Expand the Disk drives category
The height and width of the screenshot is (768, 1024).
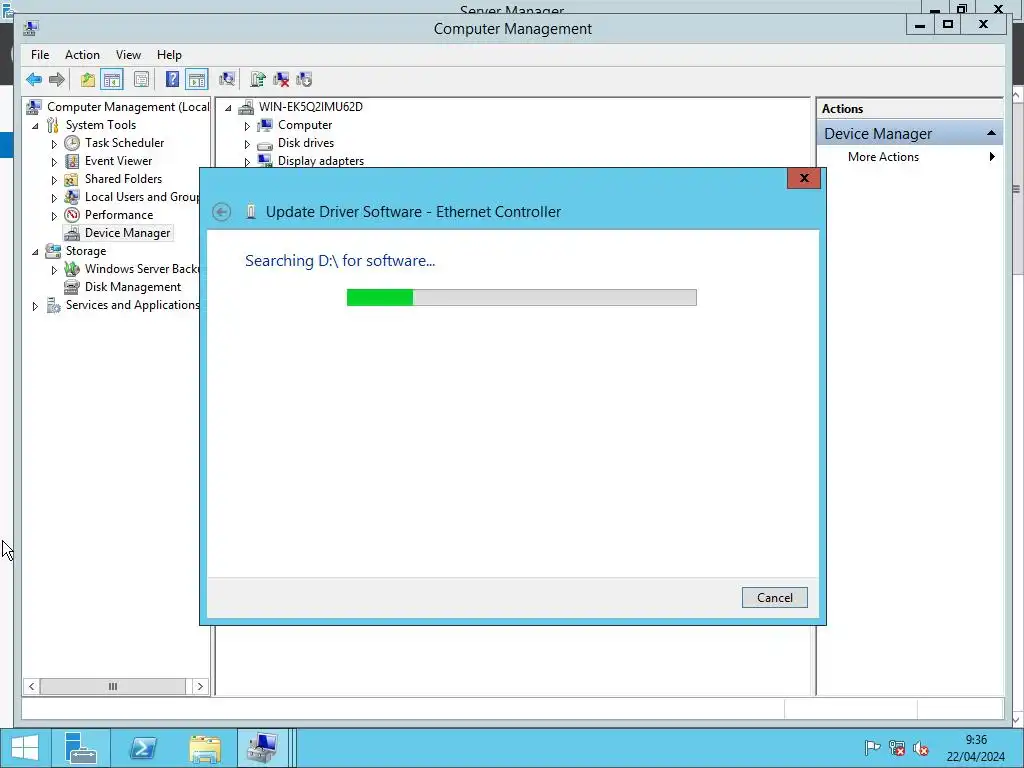point(248,144)
